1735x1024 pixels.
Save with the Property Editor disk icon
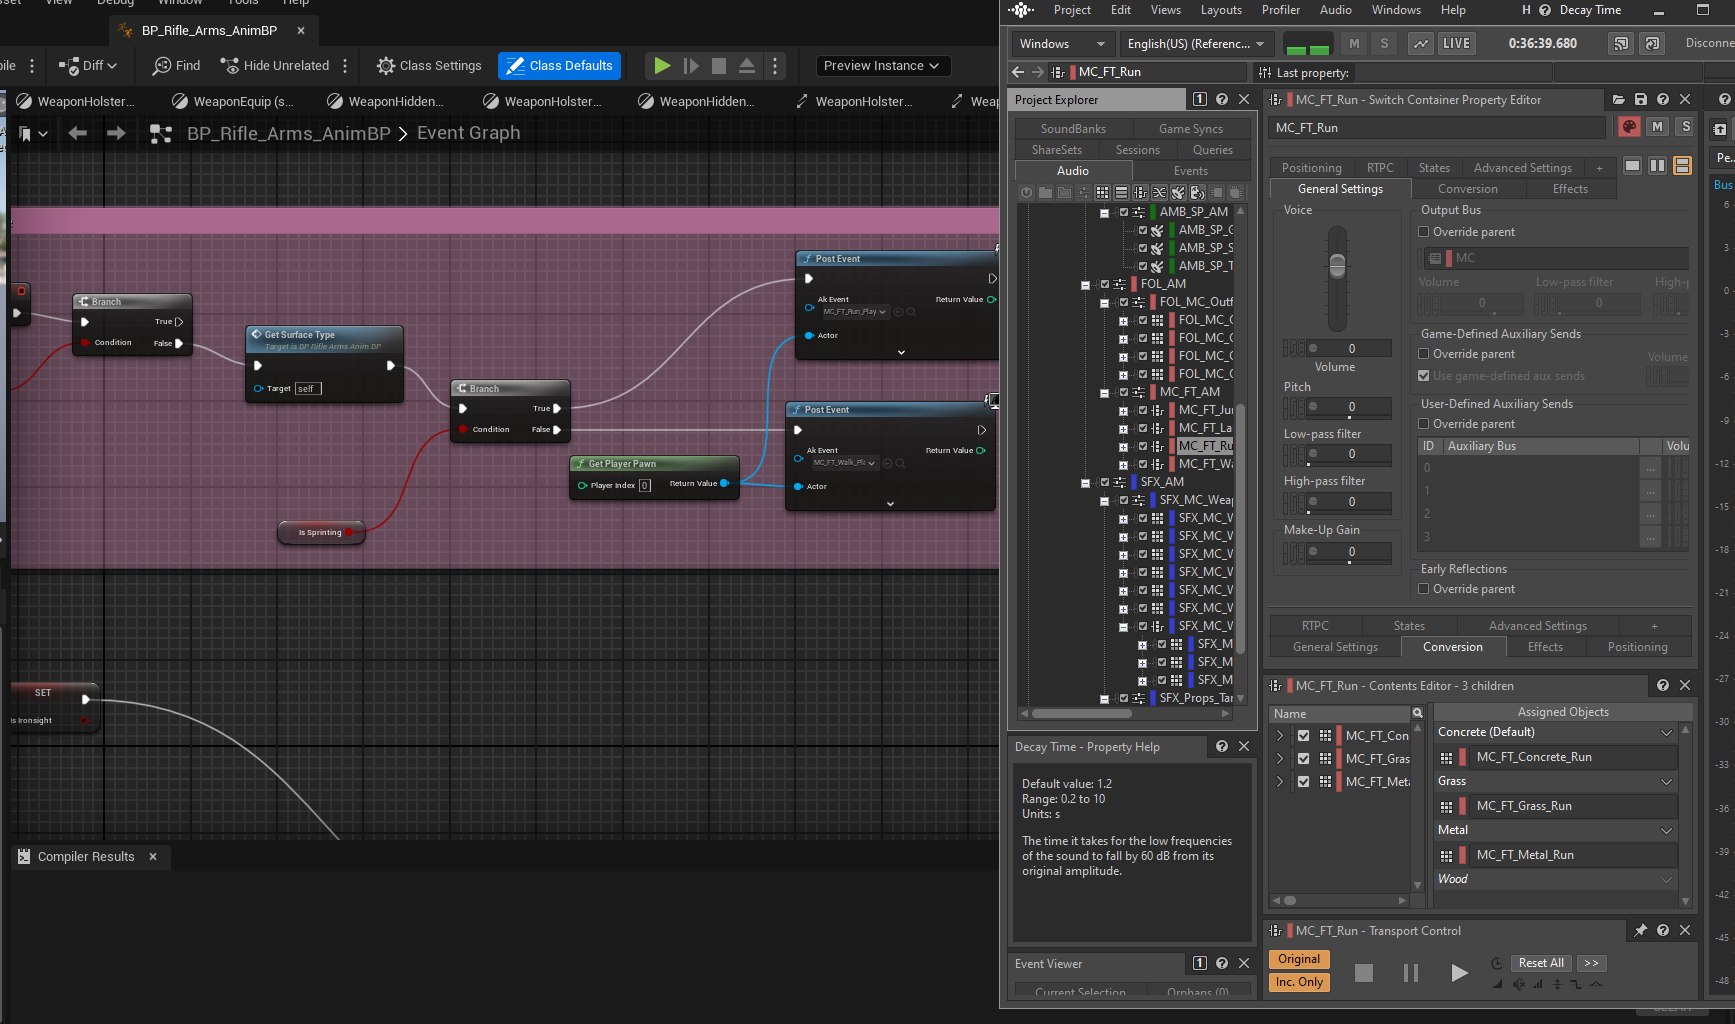tap(1641, 100)
